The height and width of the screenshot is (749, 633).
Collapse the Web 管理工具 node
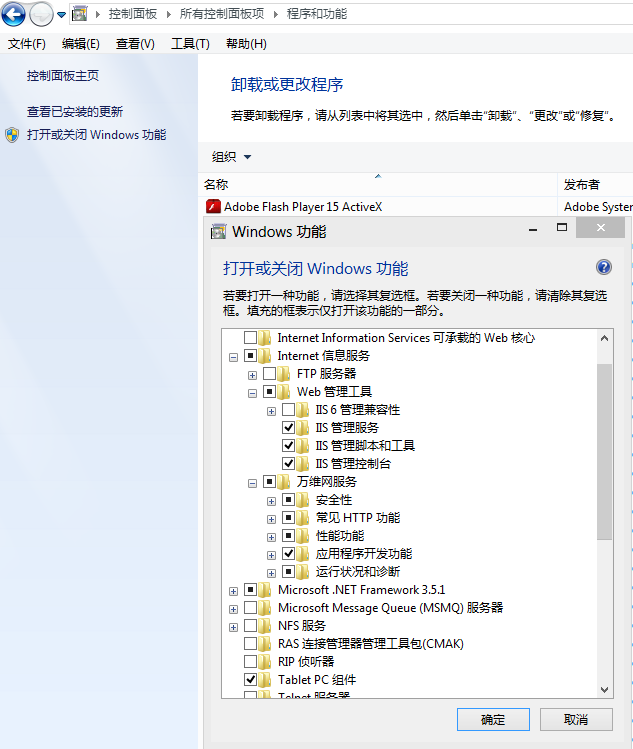252,394
